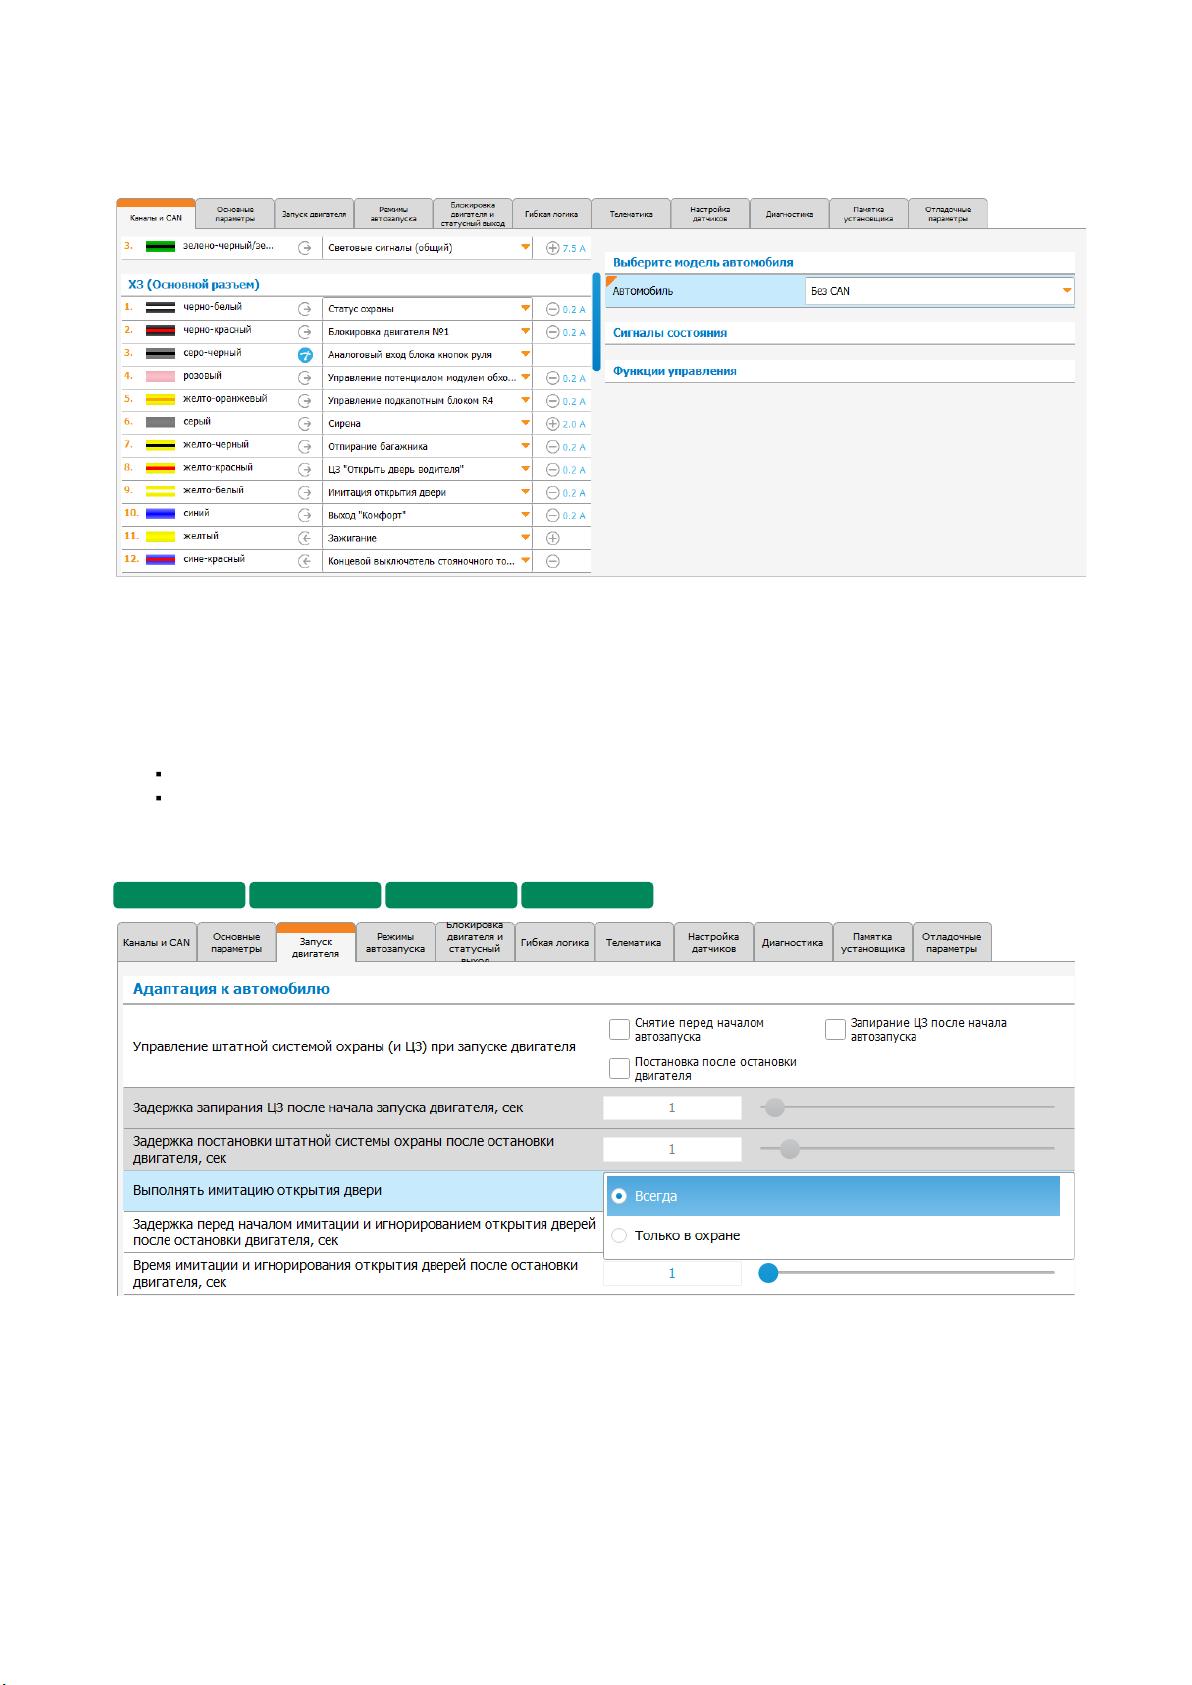The width and height of the screenshot is (1192, 1685).
Task: Open Гибкая логика tab in Каналы и CAN view
Action: click(x=552, y=214)
